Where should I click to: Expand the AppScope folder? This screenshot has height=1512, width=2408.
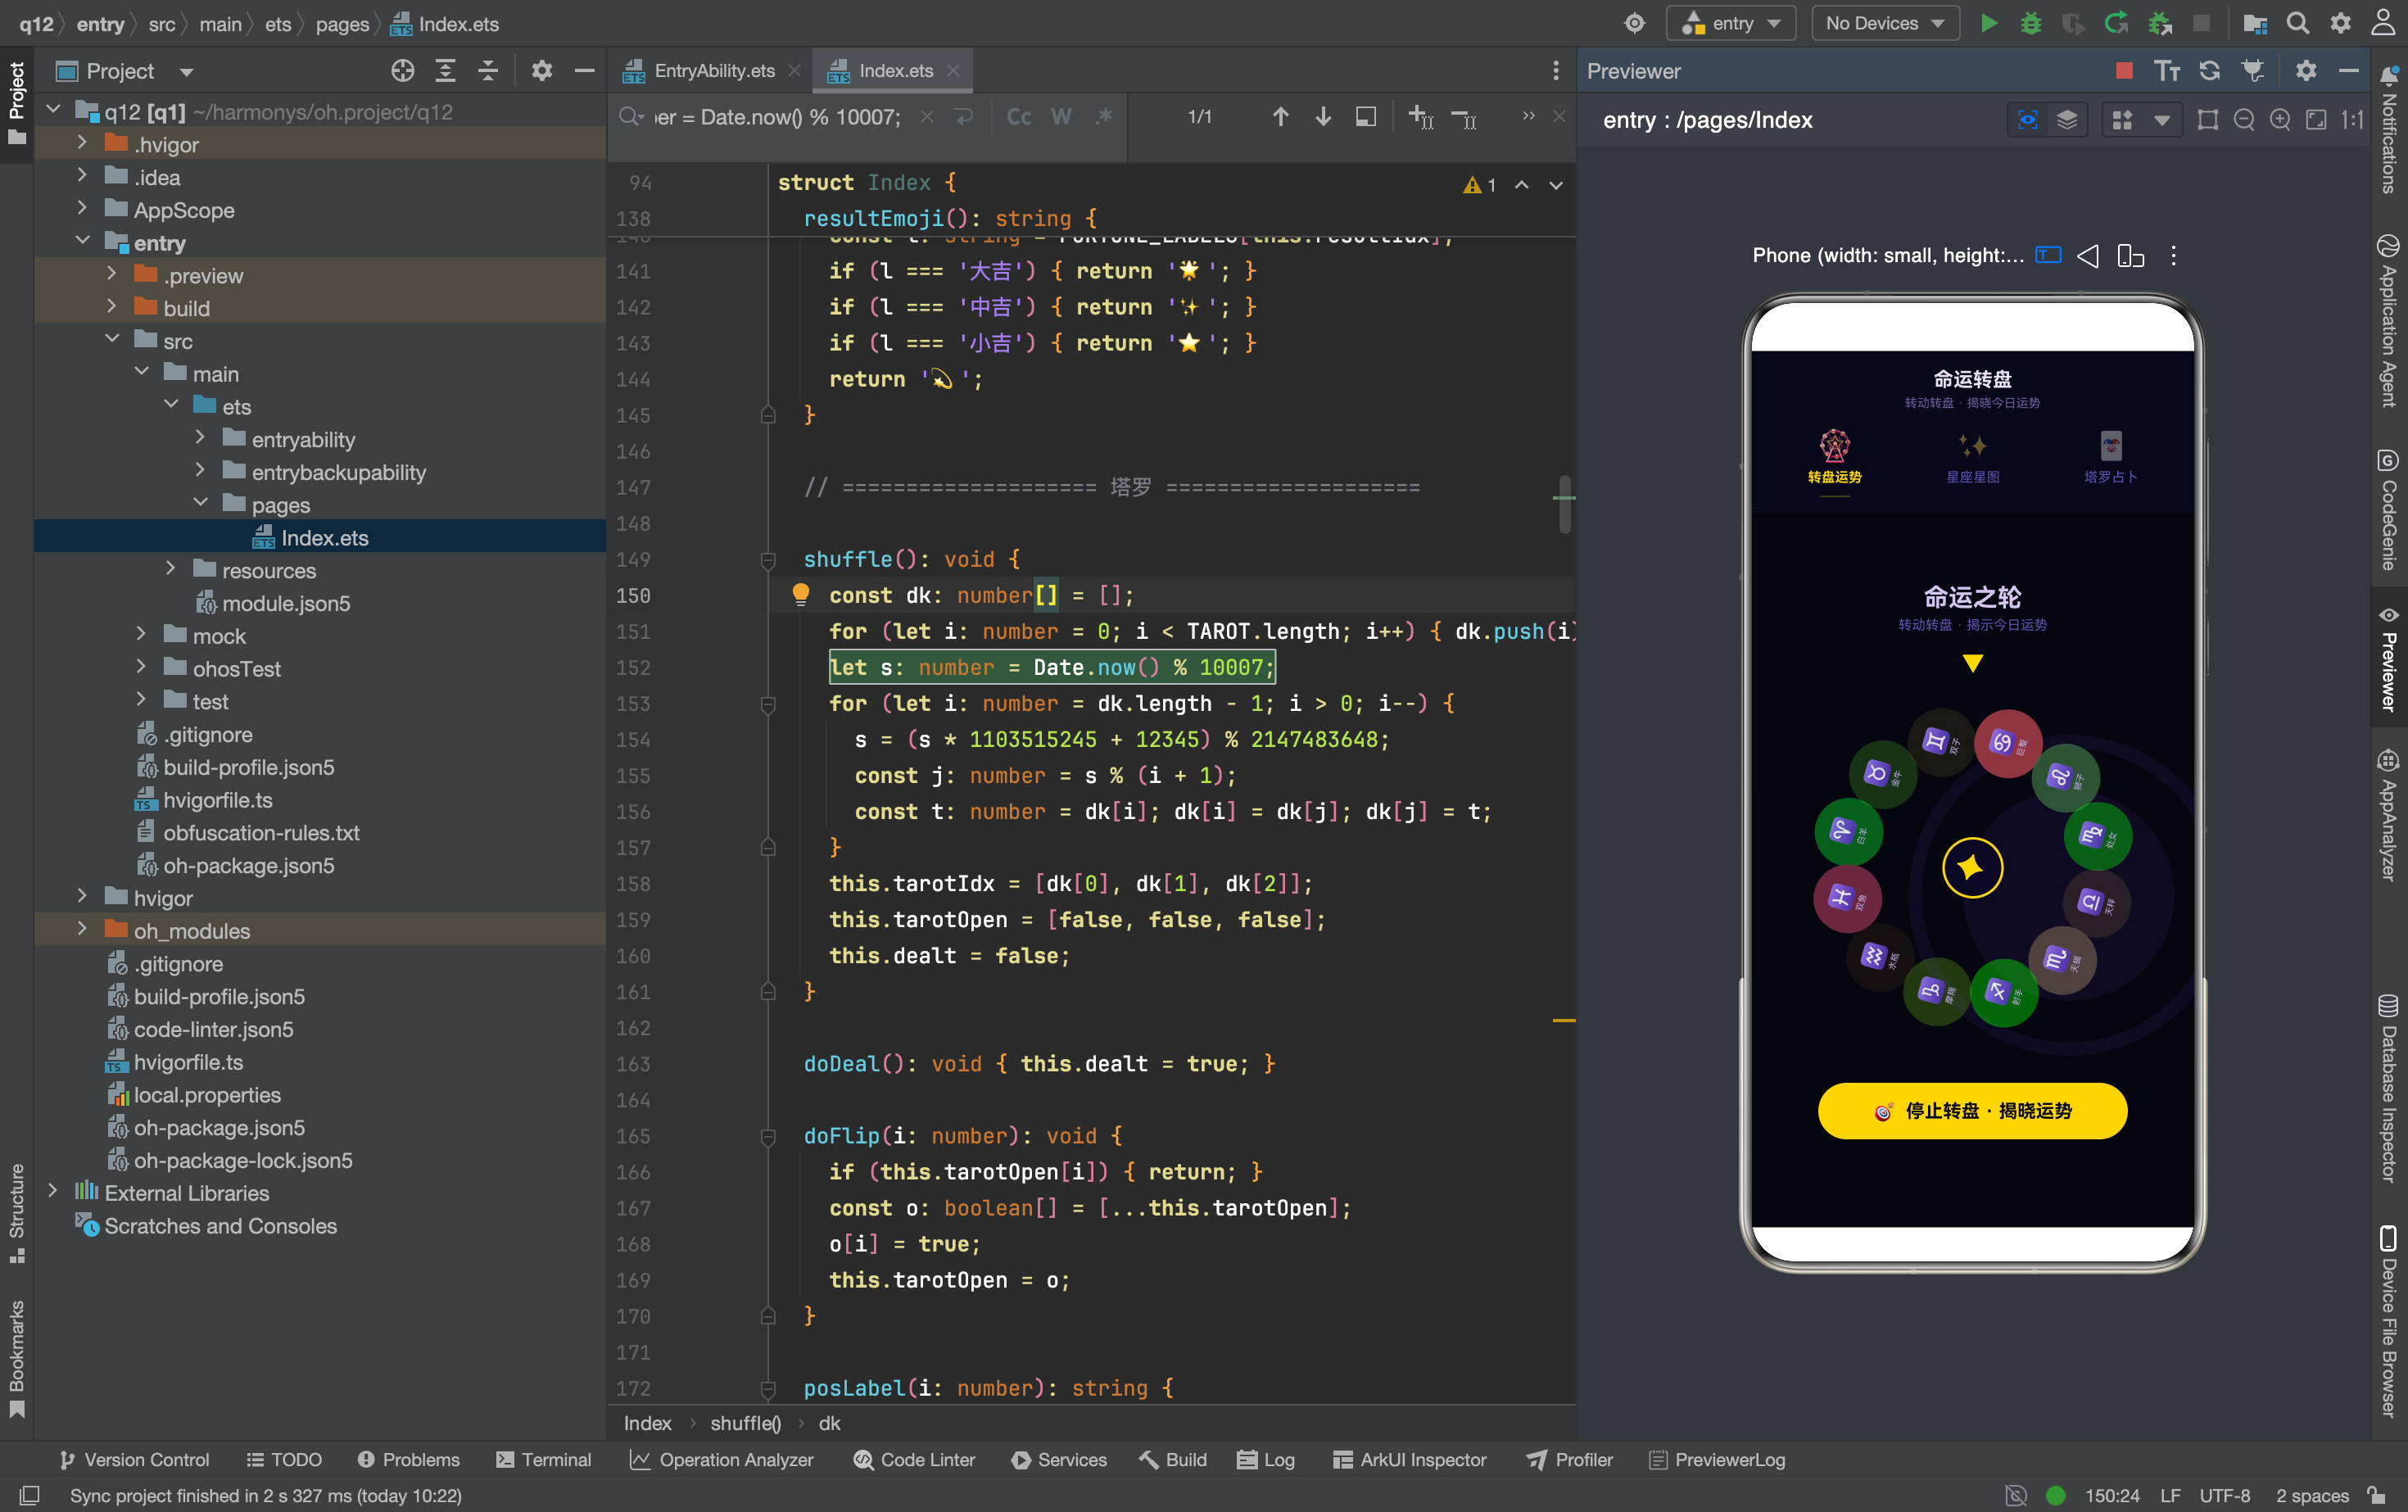(82, 209)
